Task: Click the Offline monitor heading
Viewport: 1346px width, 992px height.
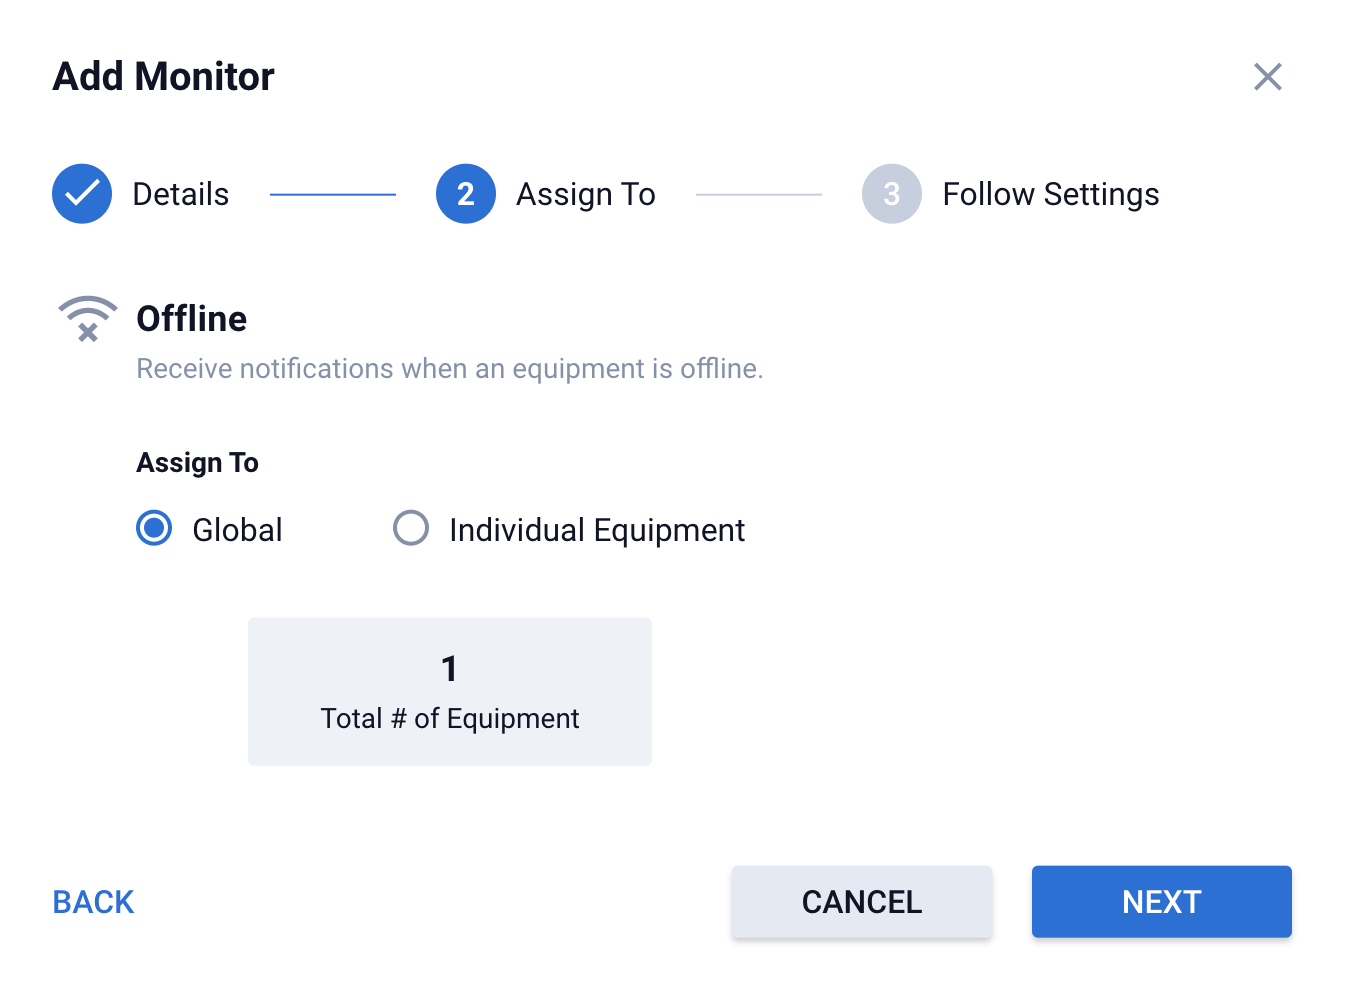Action: [x=191, y=319]
